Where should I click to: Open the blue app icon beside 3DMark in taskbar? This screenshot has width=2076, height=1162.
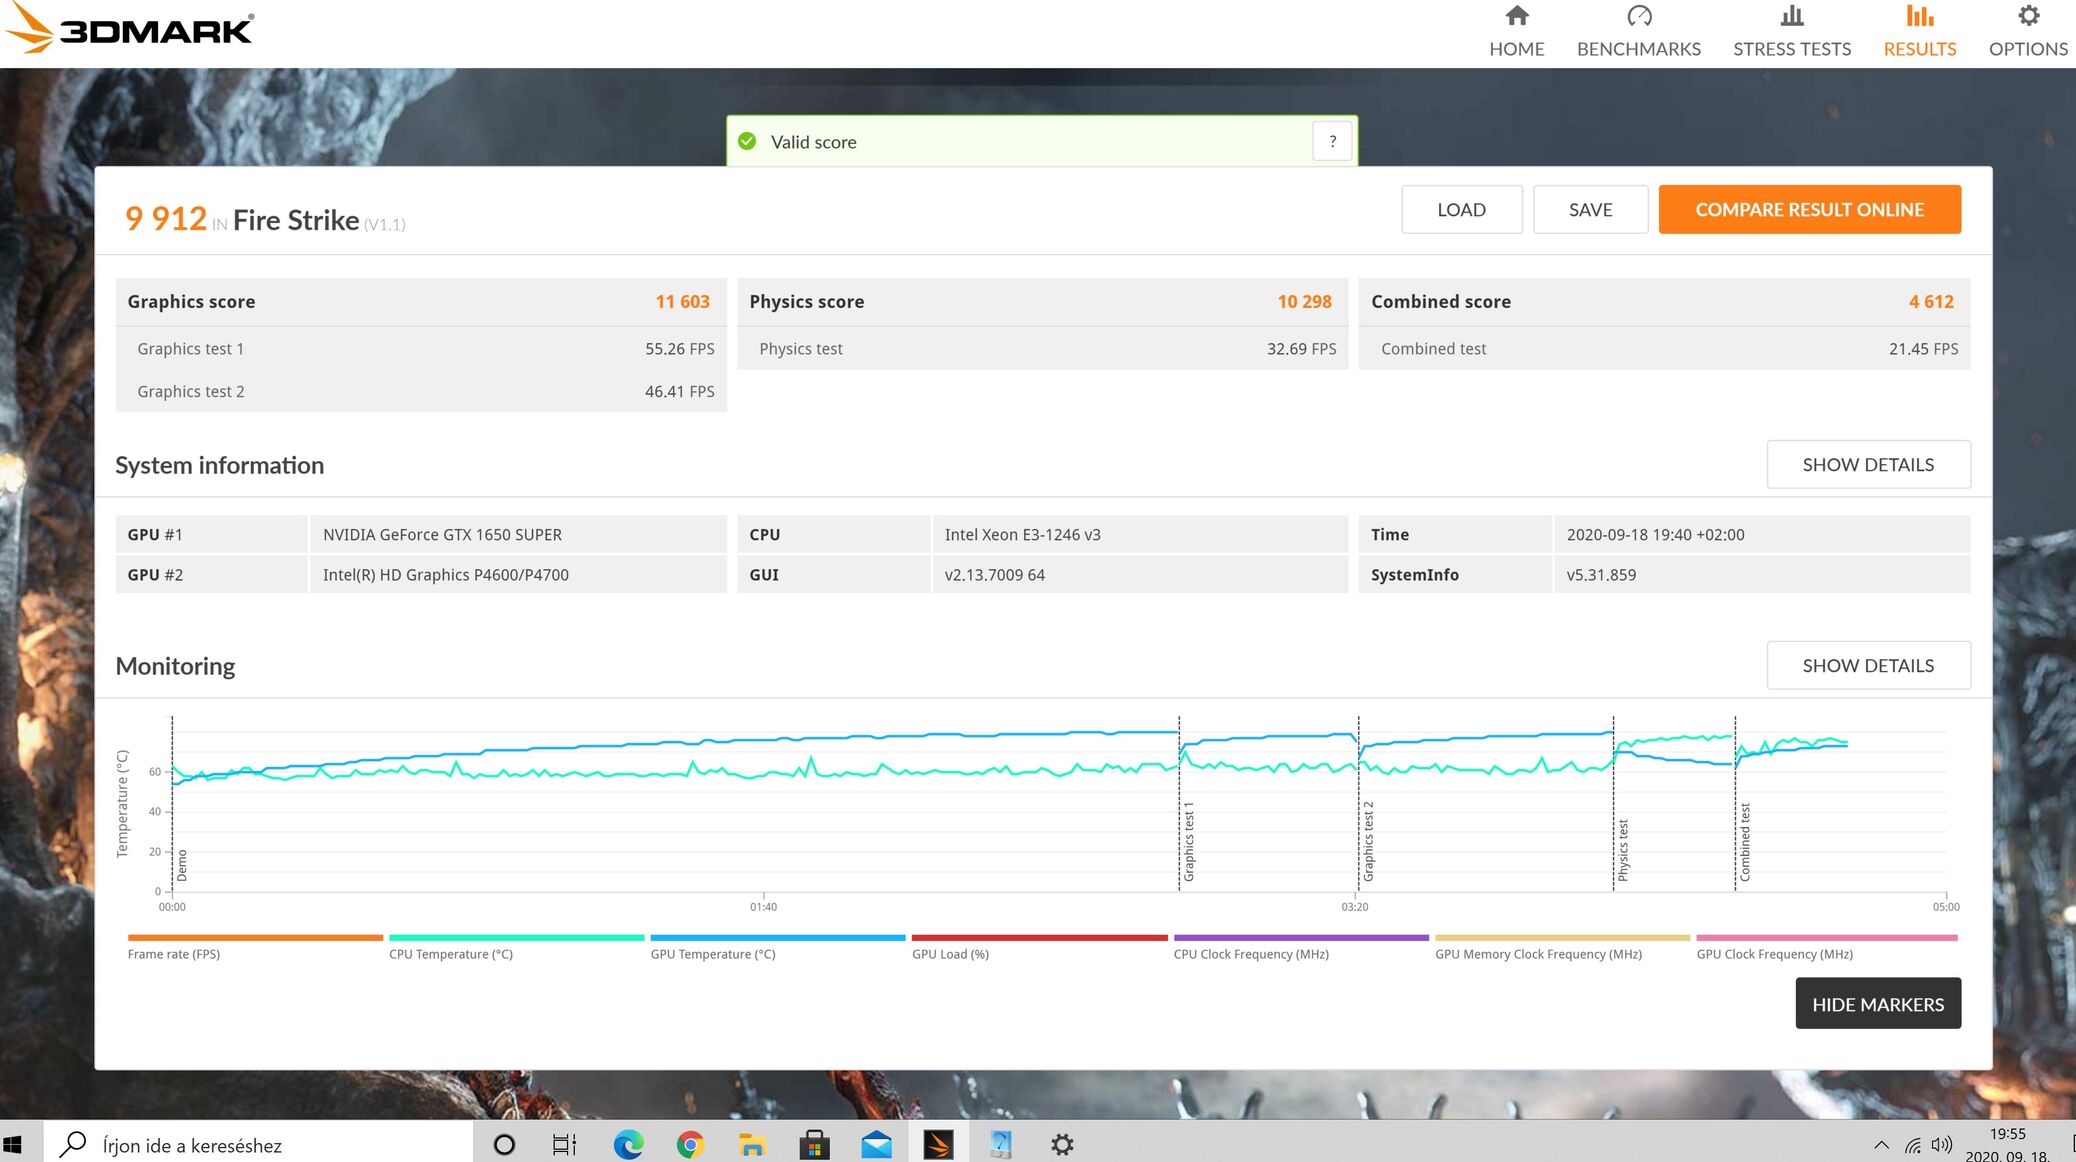(x=1000, y=1145)
